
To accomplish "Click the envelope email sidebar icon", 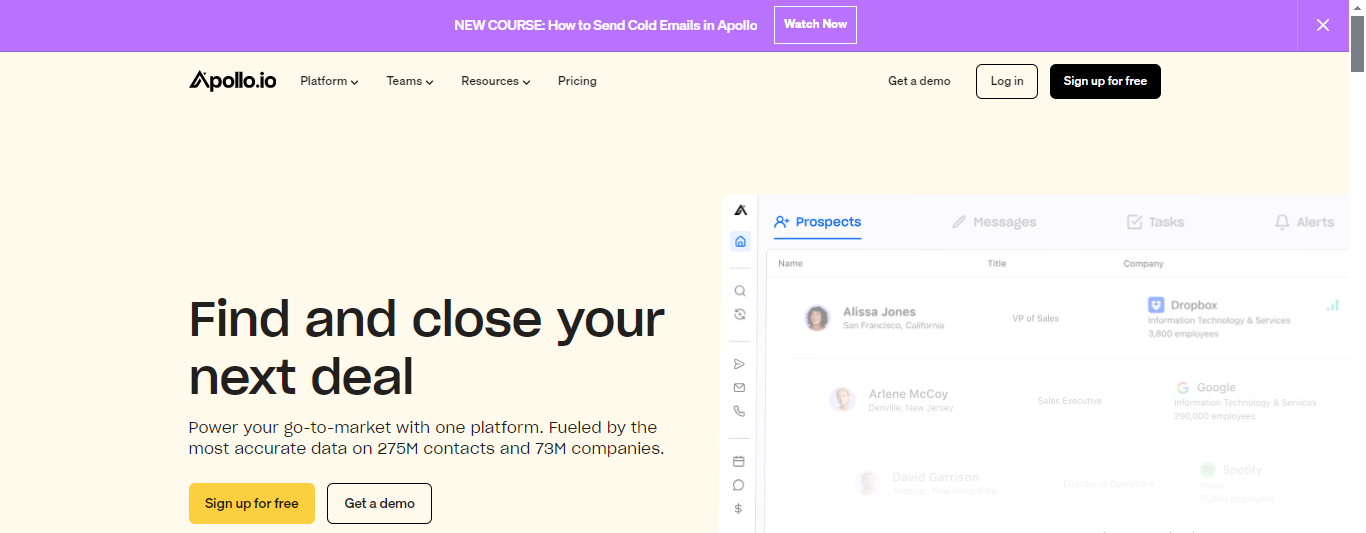I will click(740, 387).
